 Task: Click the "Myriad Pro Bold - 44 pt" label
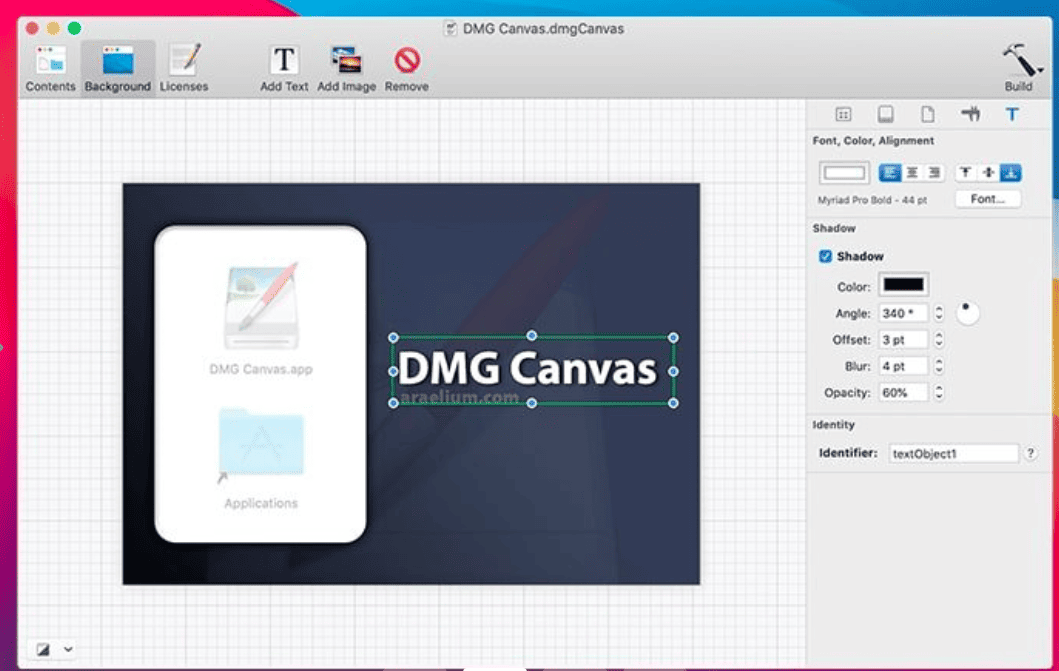pos(872,200)
